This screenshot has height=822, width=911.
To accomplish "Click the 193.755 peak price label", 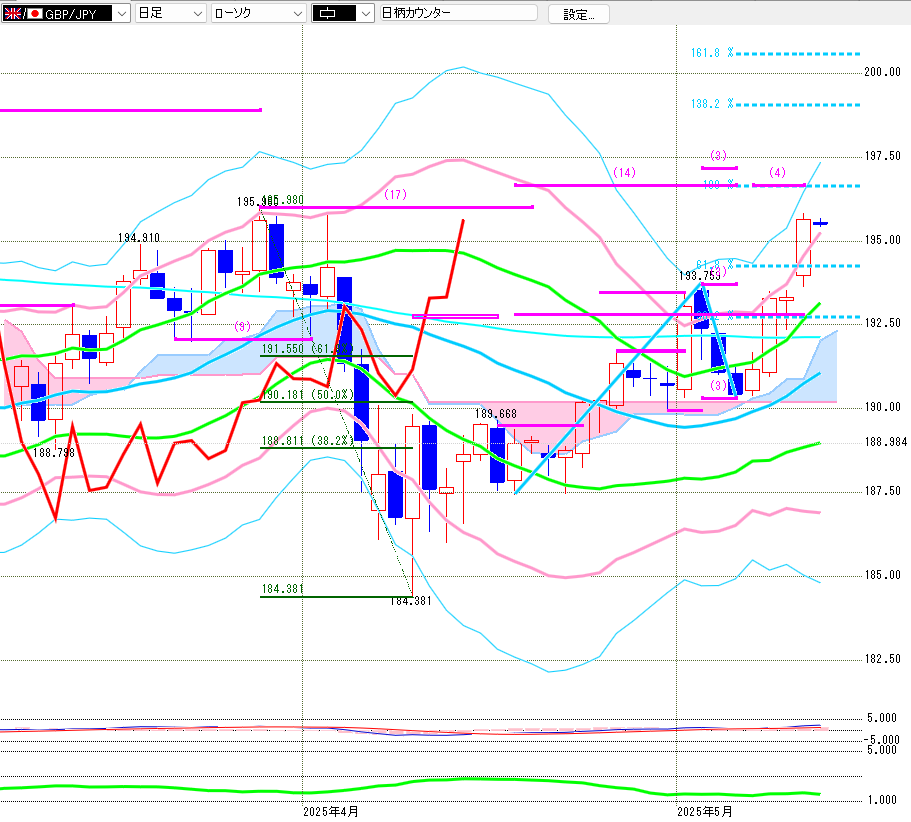I will tap(700, 276).
